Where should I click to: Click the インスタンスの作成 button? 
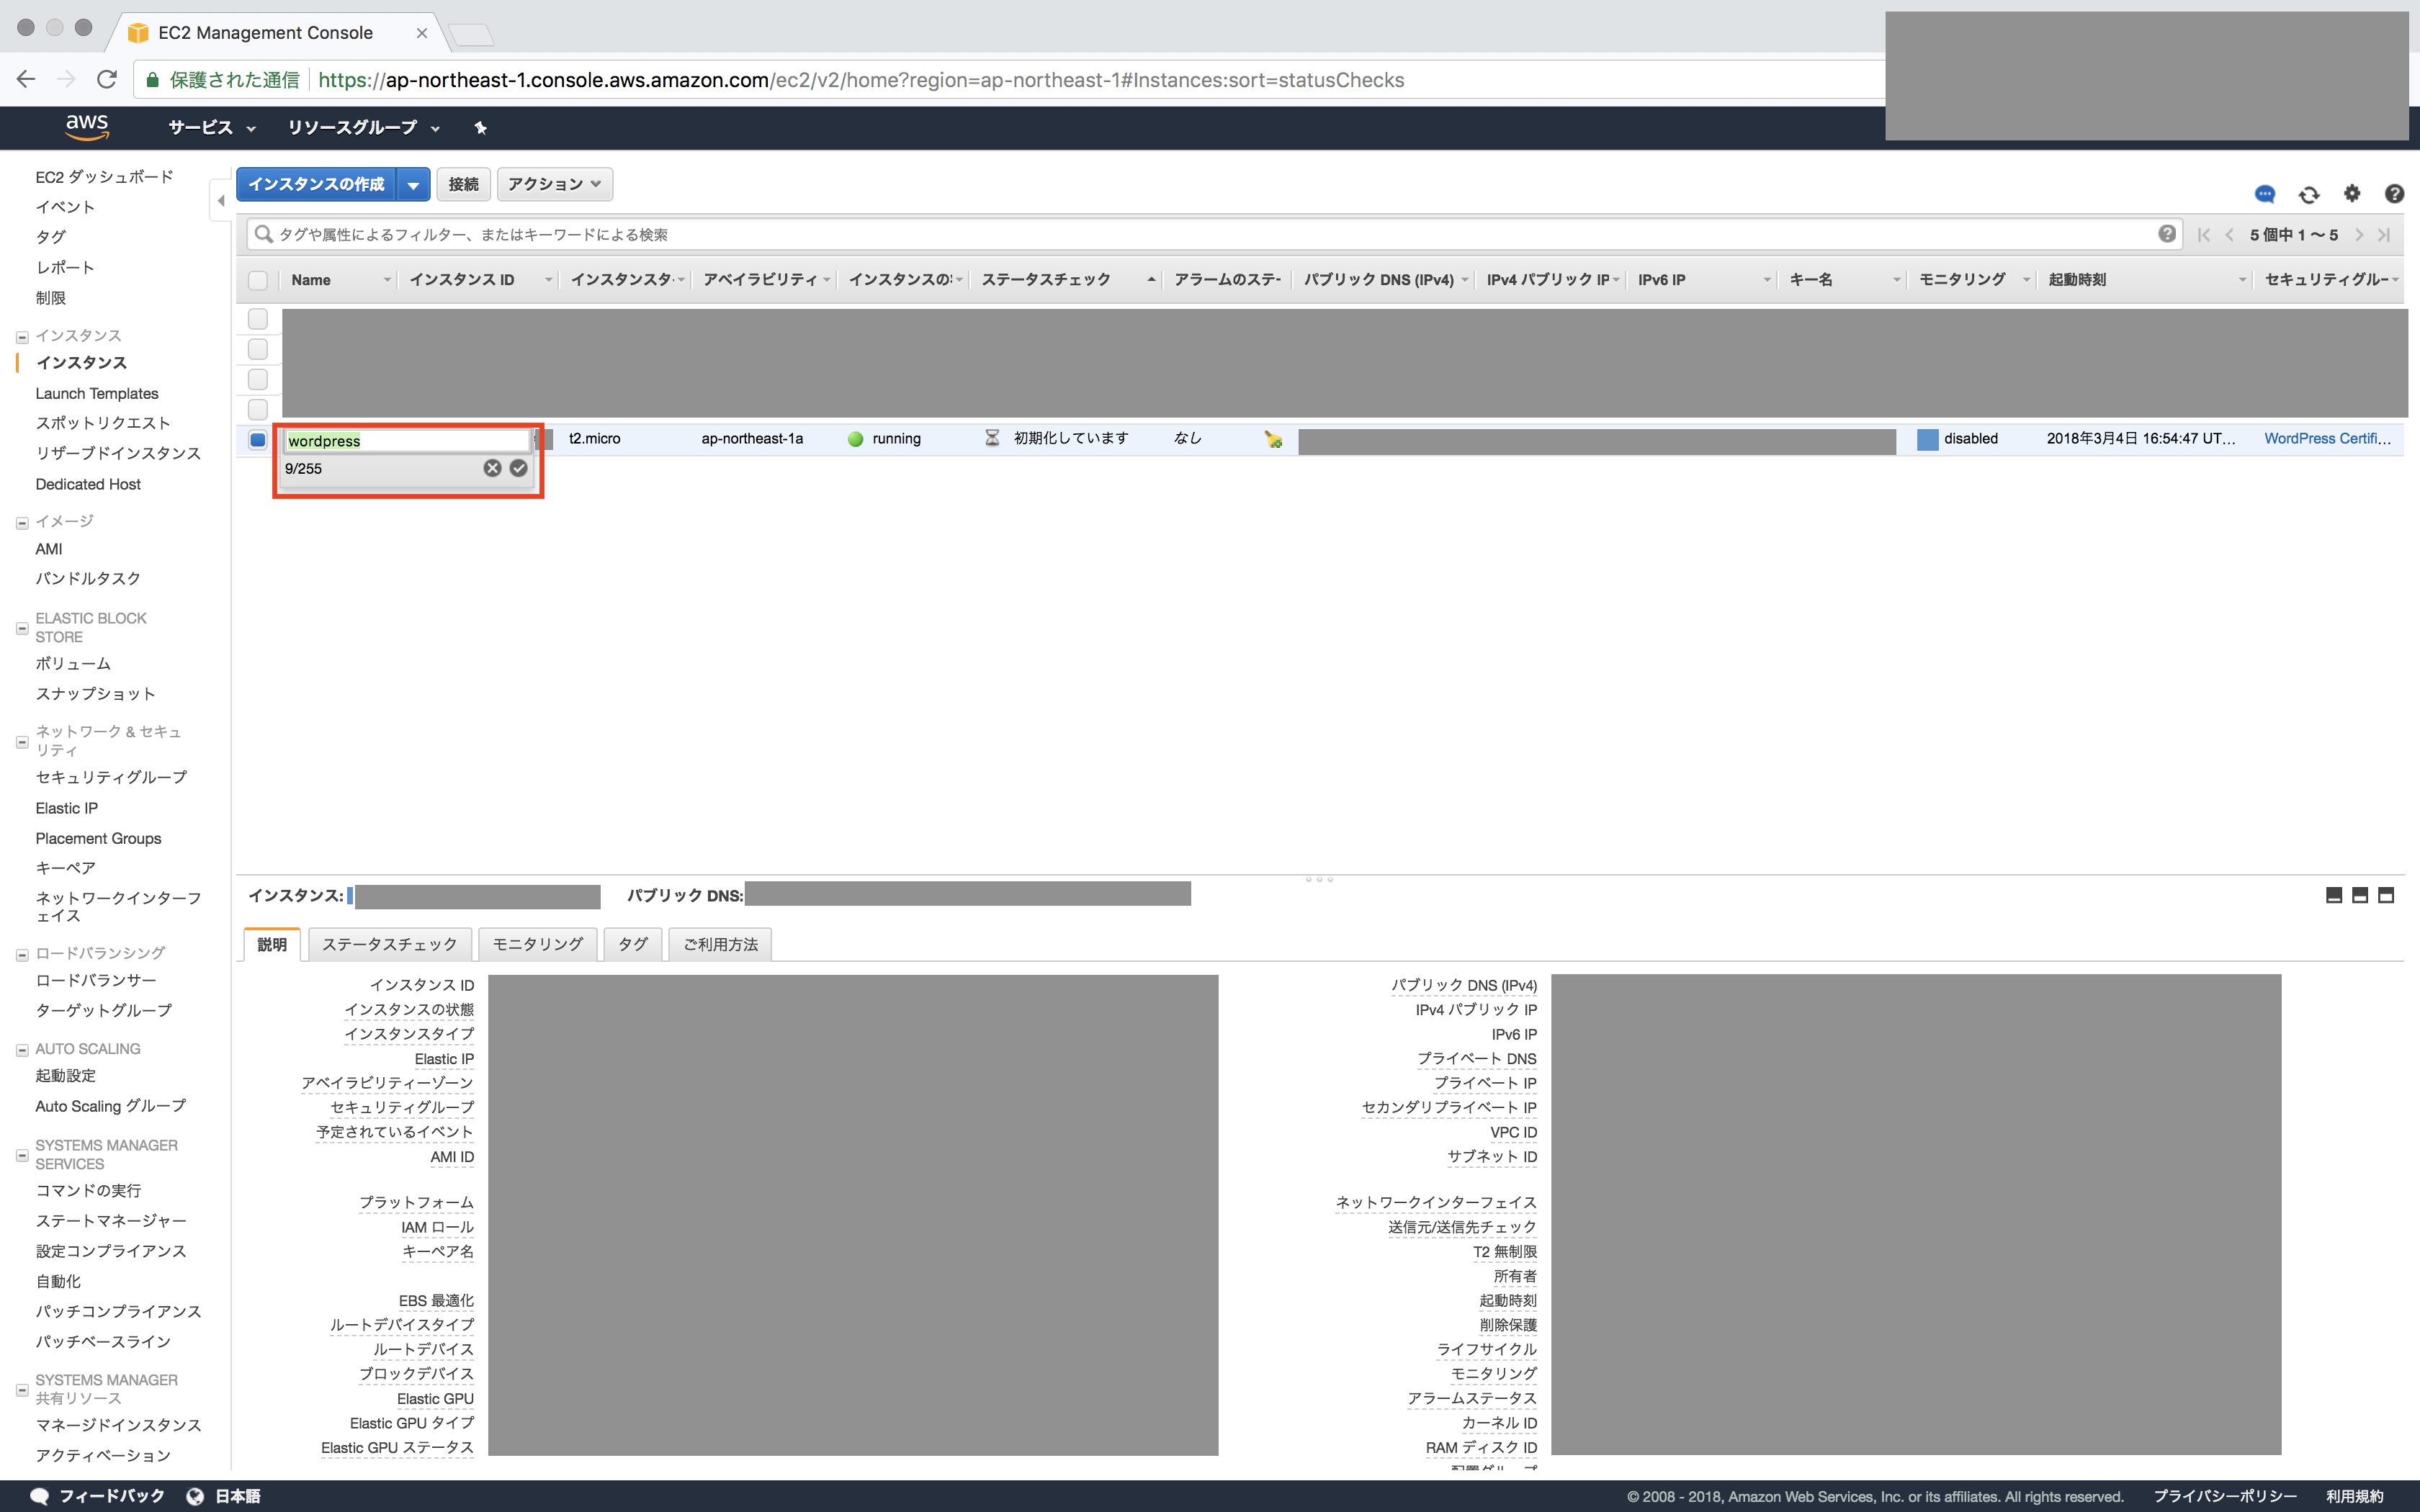tap(317, 184)
